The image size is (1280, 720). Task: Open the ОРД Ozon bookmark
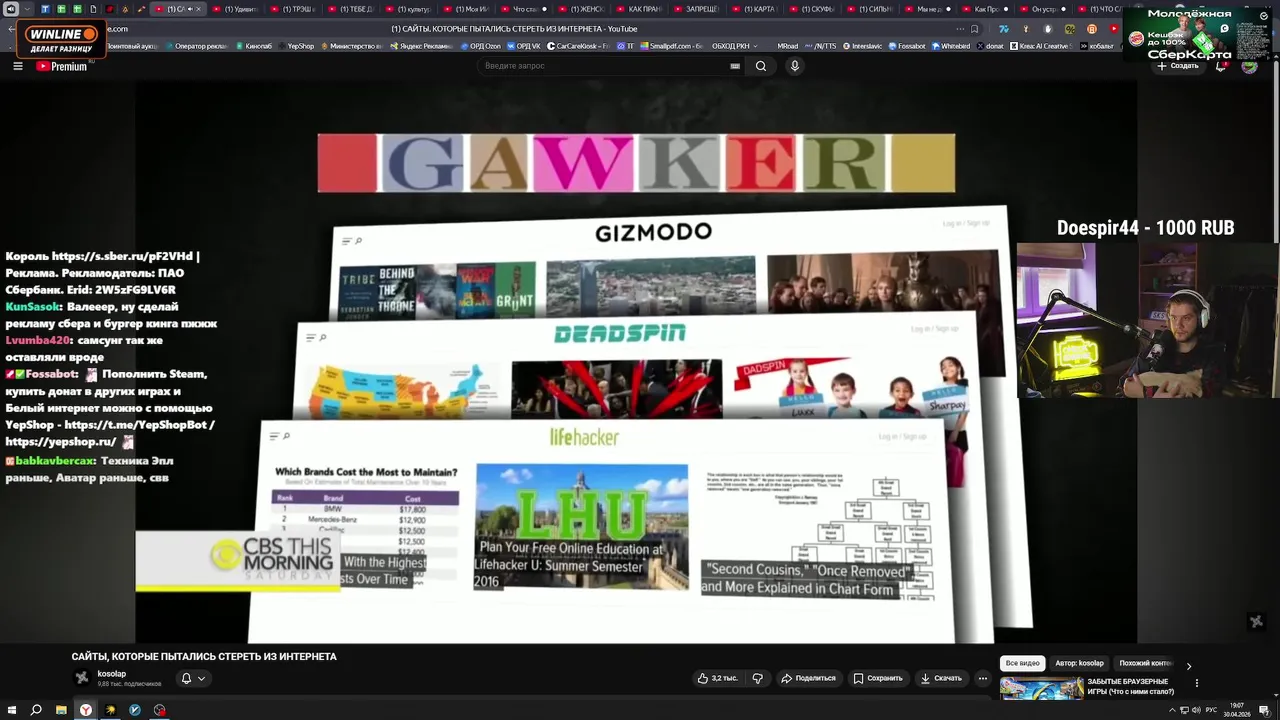pyautogui.click(x=482, y=46)
